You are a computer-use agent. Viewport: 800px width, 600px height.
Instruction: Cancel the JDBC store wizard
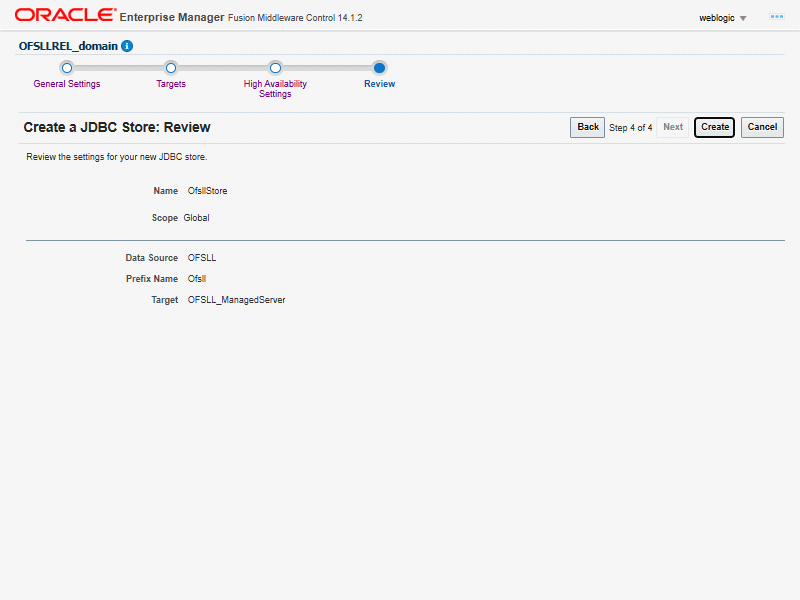pos(762,127)
